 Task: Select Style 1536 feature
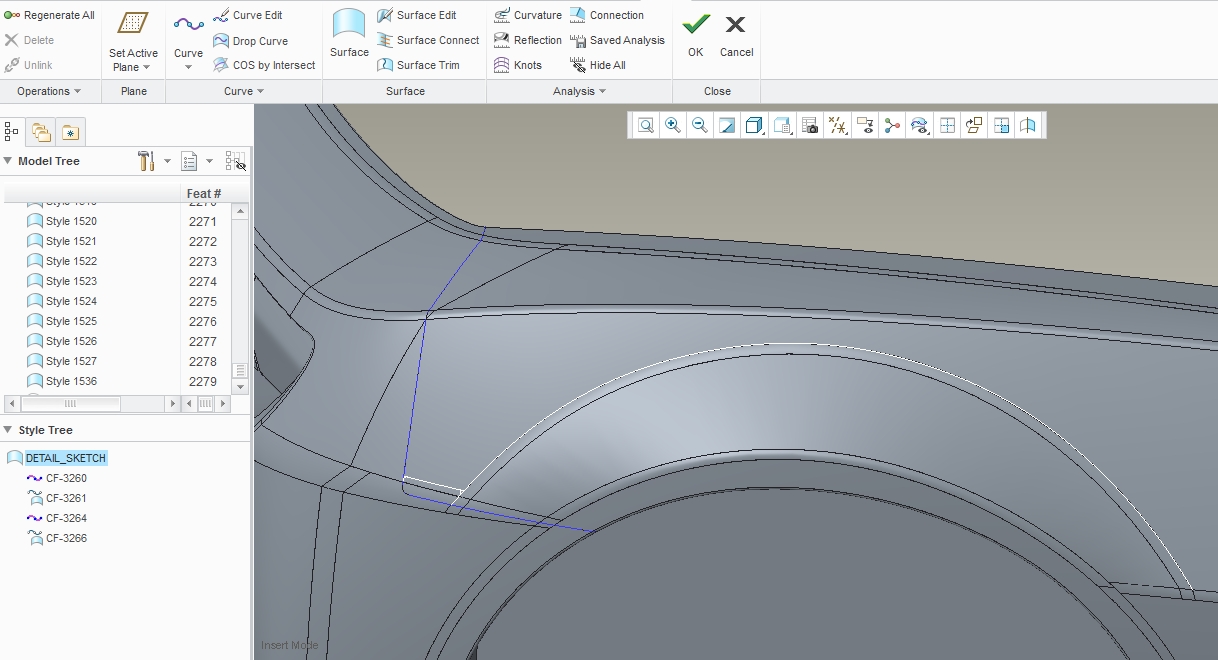coord(61,381)
